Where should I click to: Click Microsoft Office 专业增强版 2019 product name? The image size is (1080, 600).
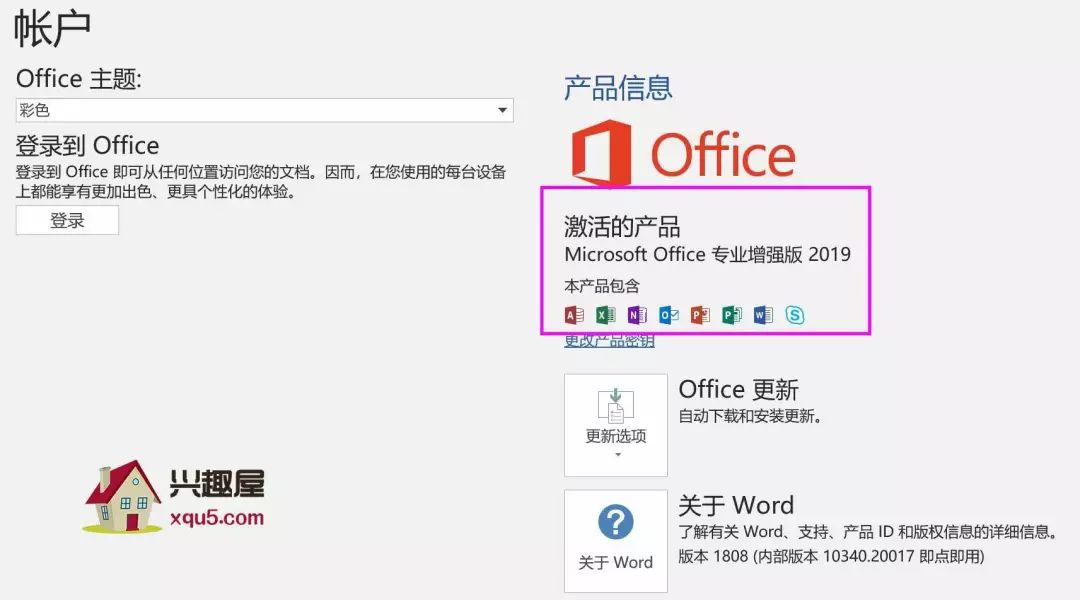click(707, 254)
